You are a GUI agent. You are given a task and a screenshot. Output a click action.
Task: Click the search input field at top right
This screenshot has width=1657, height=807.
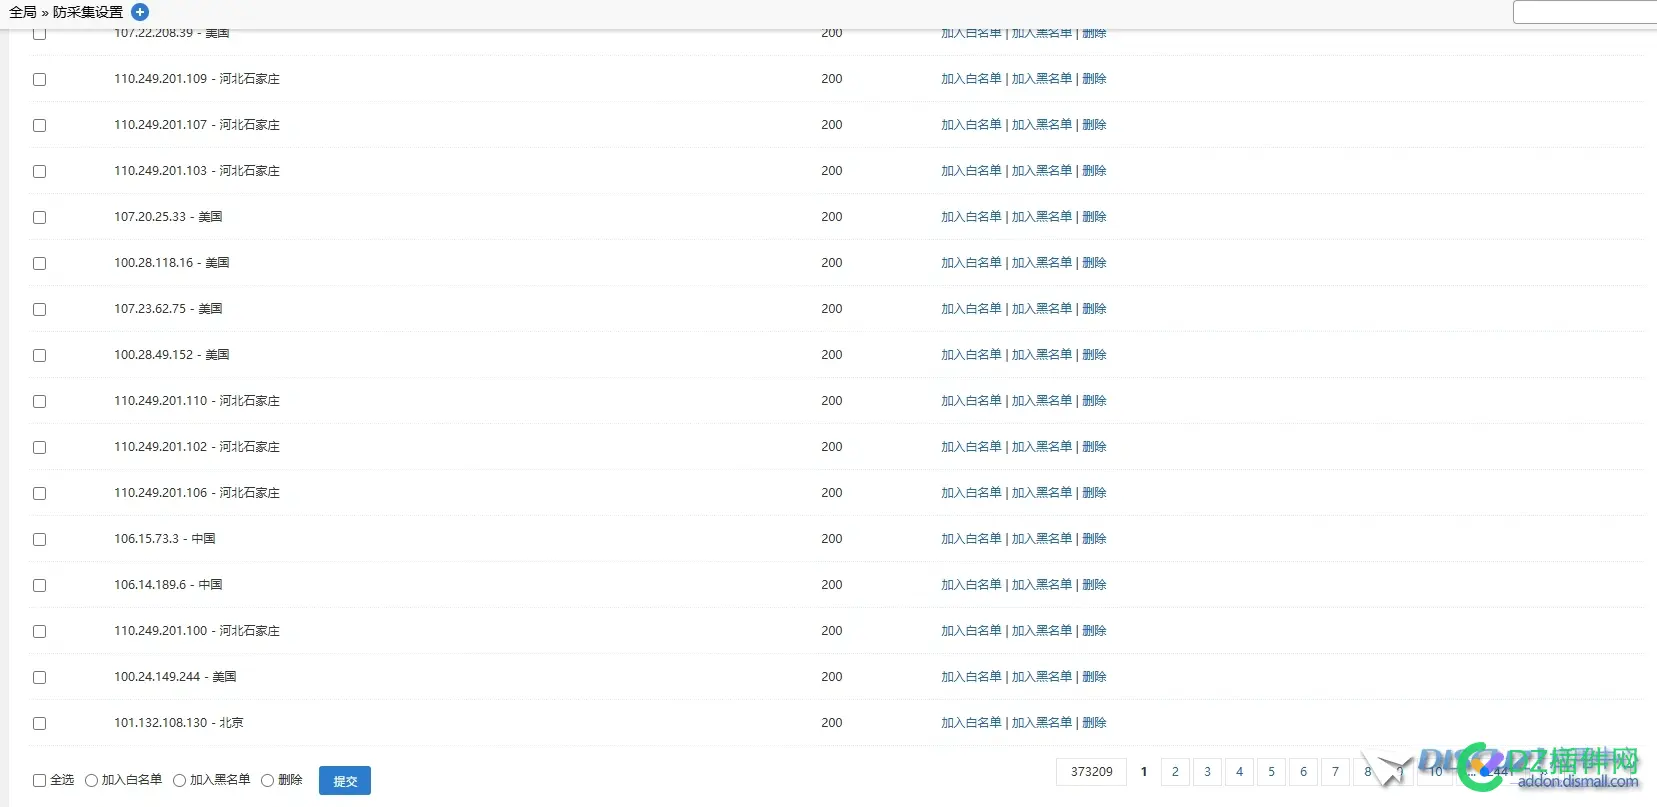coord(1584,12)
